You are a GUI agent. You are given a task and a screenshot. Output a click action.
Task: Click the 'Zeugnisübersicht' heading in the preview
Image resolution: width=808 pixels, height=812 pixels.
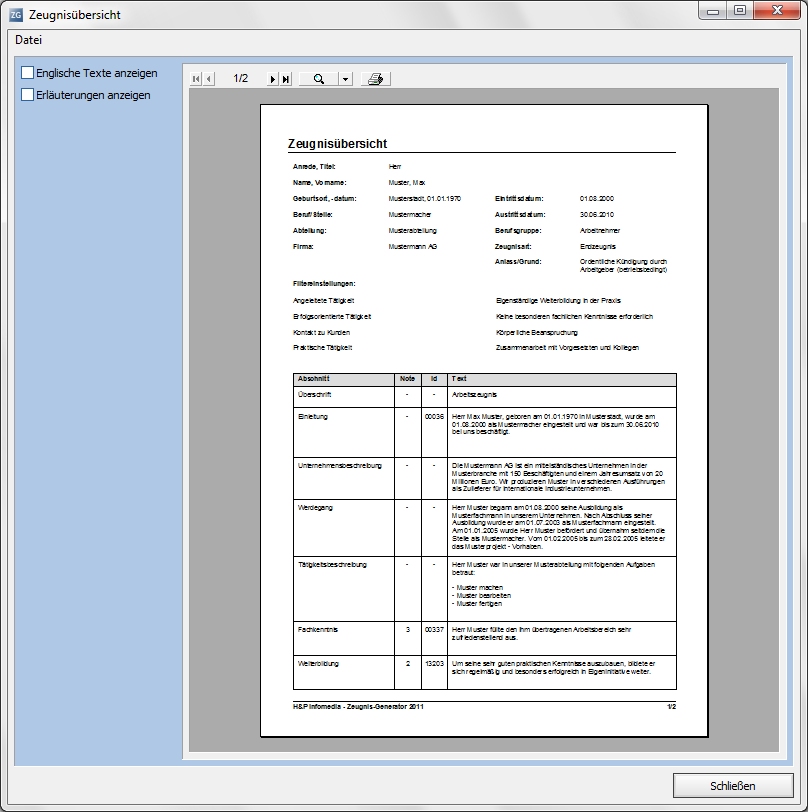[337, 143]
